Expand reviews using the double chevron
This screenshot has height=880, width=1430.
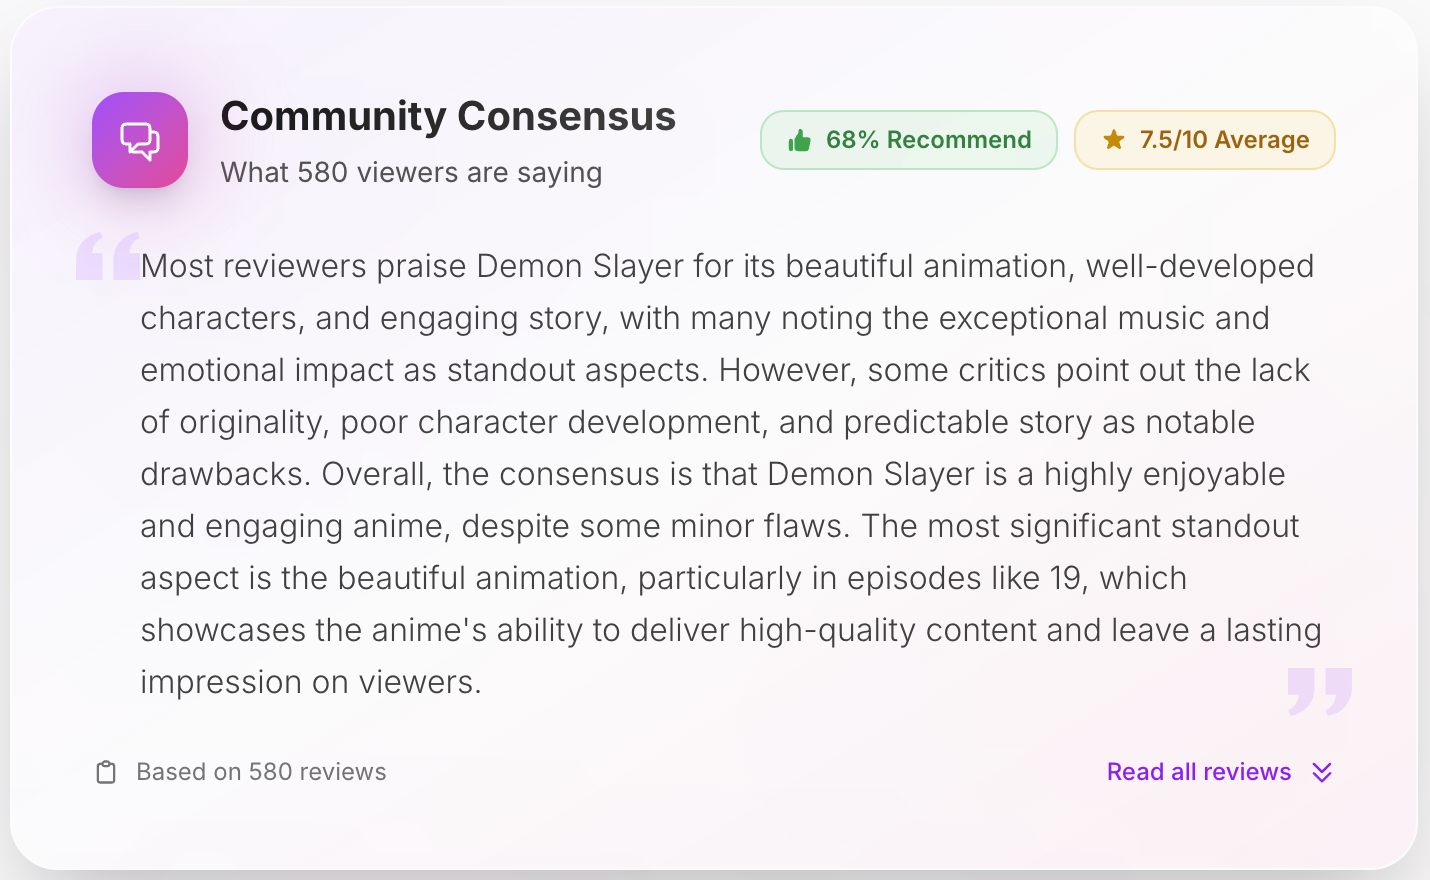(1322, 772)
